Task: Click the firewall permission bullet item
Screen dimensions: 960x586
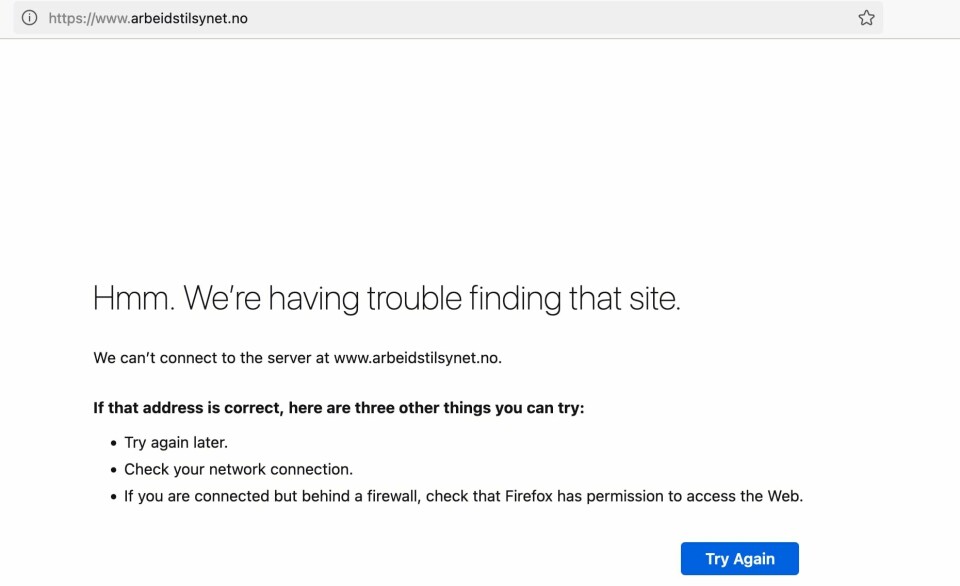Action: 463,495
